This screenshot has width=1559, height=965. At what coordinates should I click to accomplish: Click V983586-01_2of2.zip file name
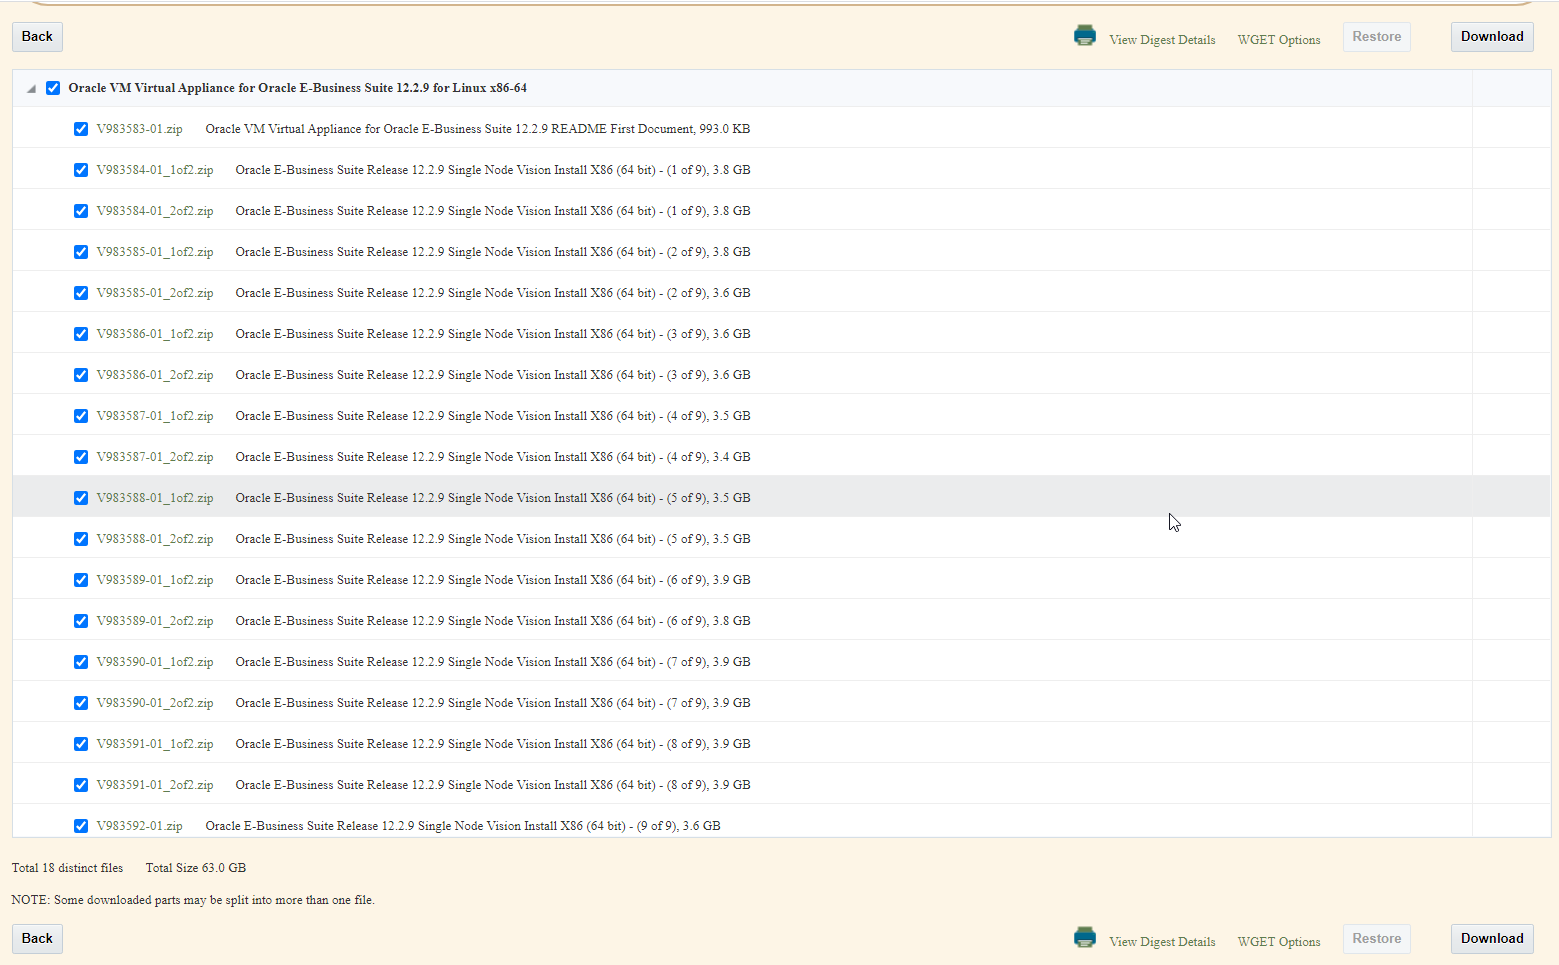pyautogui.click(x=155, y=375)
